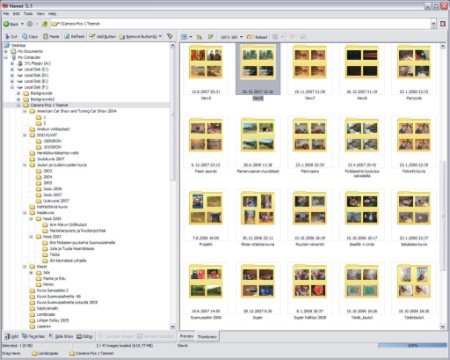This screenshot has width=450, height=360.
Task: Click the view mode icon in thumbnail toolbar
Action: coord(184,37)
